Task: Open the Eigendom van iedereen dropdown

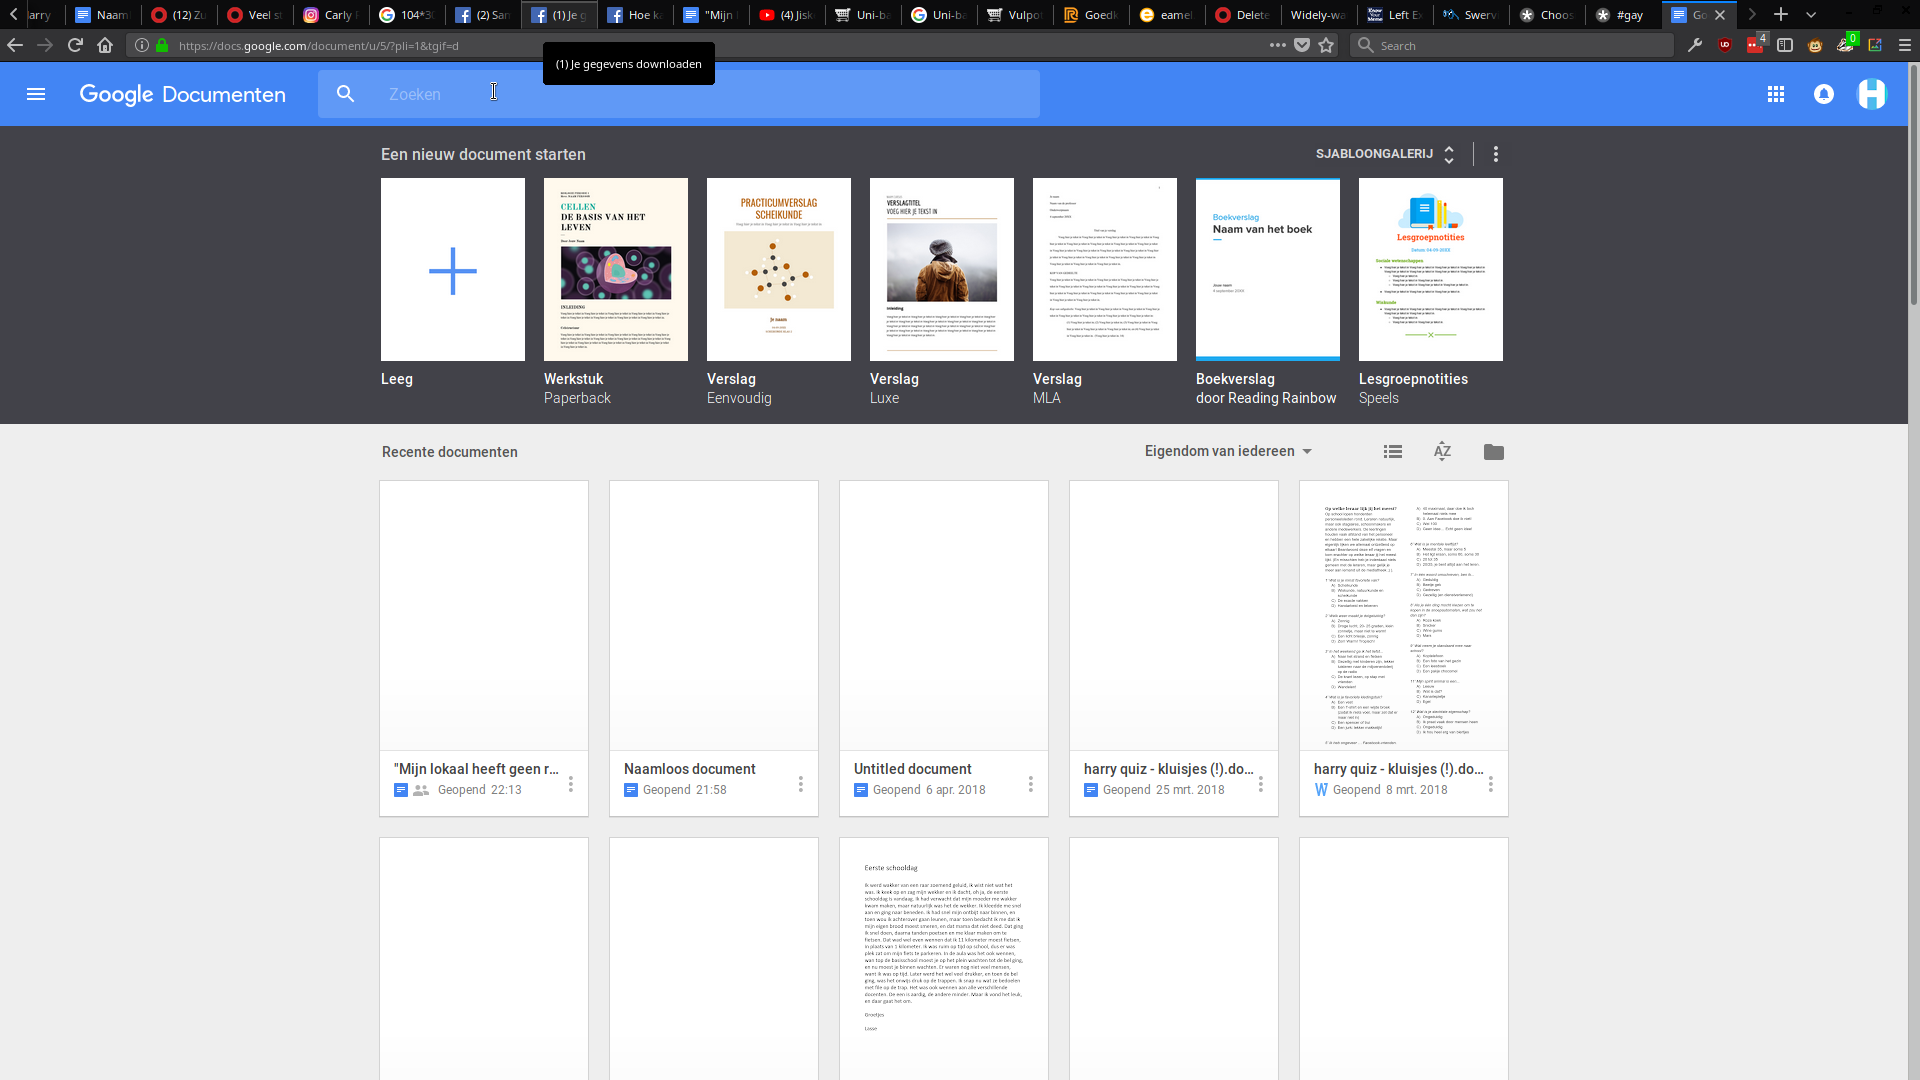Action: point(1228,452)
